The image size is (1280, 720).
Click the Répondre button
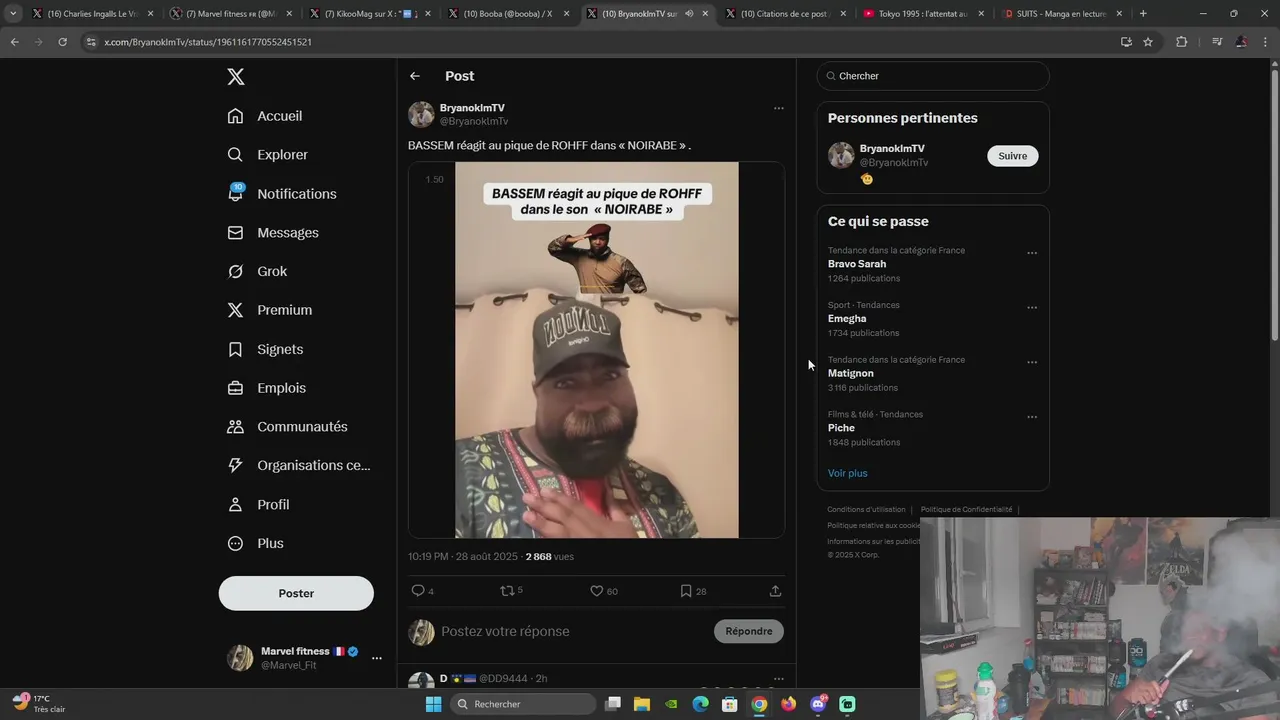coord(749,631)
